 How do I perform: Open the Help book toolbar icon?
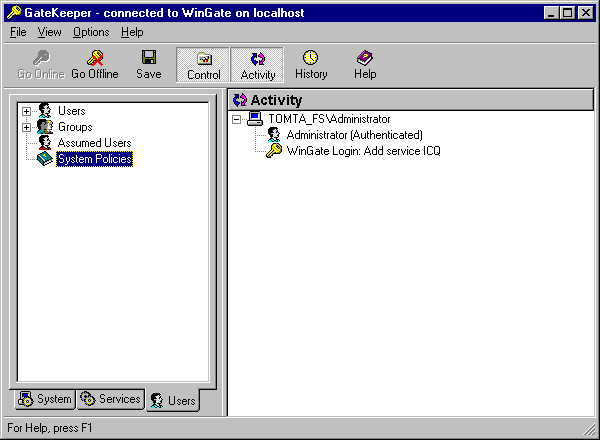[x=365, y=58]
